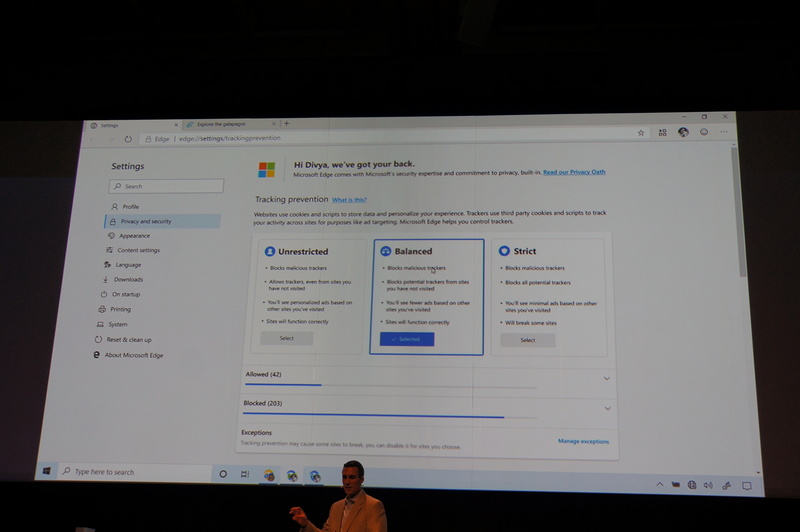Open the profile avatar in Edge toolbar

point(683,132)
